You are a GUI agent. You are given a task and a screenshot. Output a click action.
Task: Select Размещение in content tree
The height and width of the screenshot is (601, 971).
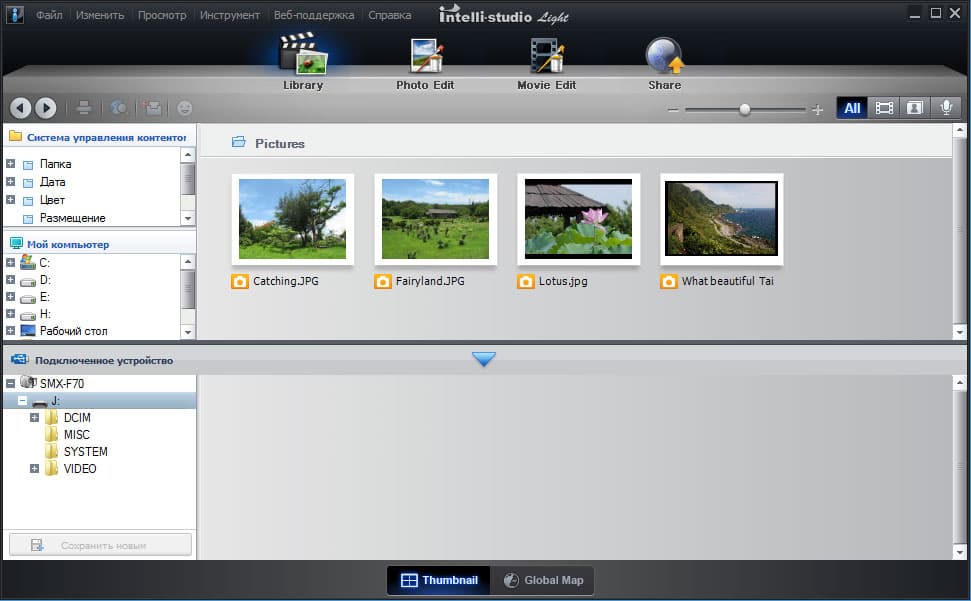(x=72, y=218)
